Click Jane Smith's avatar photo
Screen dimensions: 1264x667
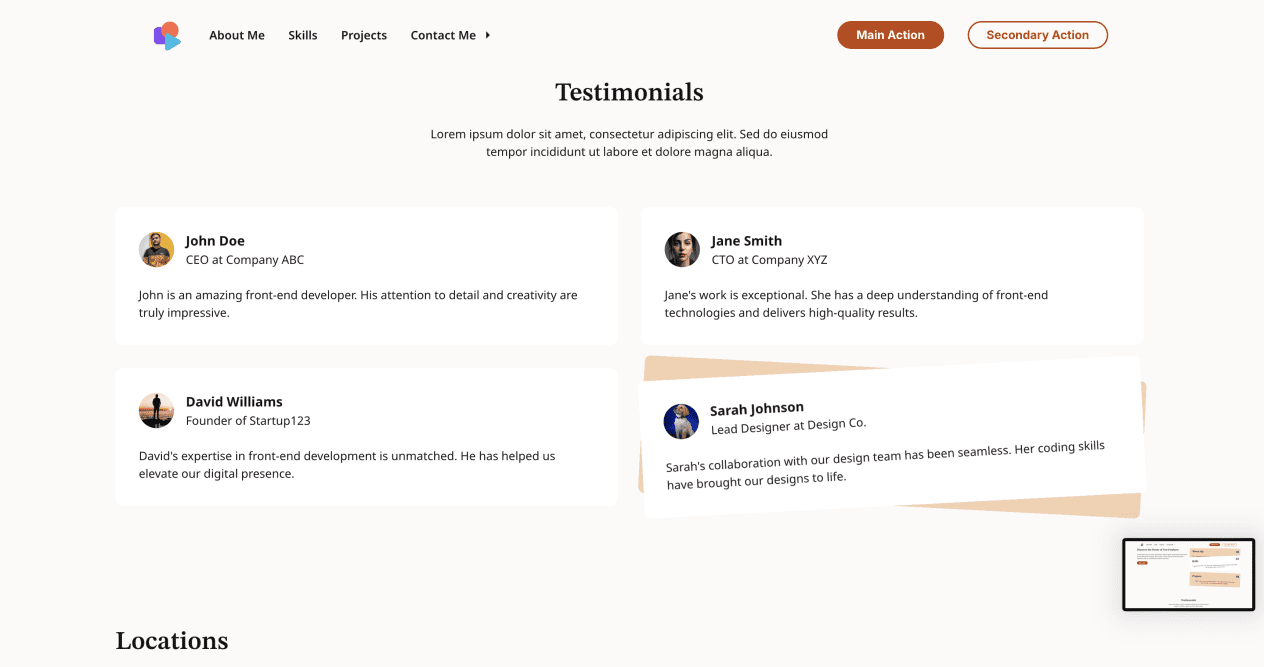click(682, 250)
